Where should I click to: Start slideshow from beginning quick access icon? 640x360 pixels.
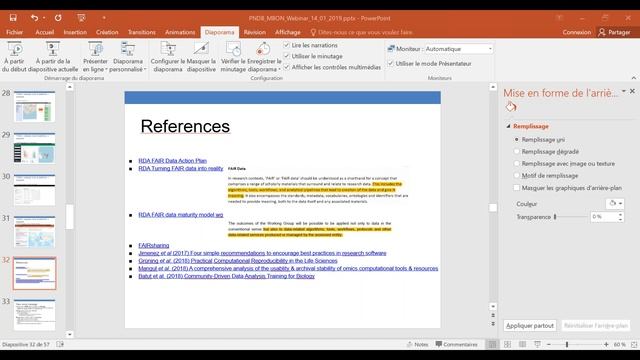click(81, 18)
